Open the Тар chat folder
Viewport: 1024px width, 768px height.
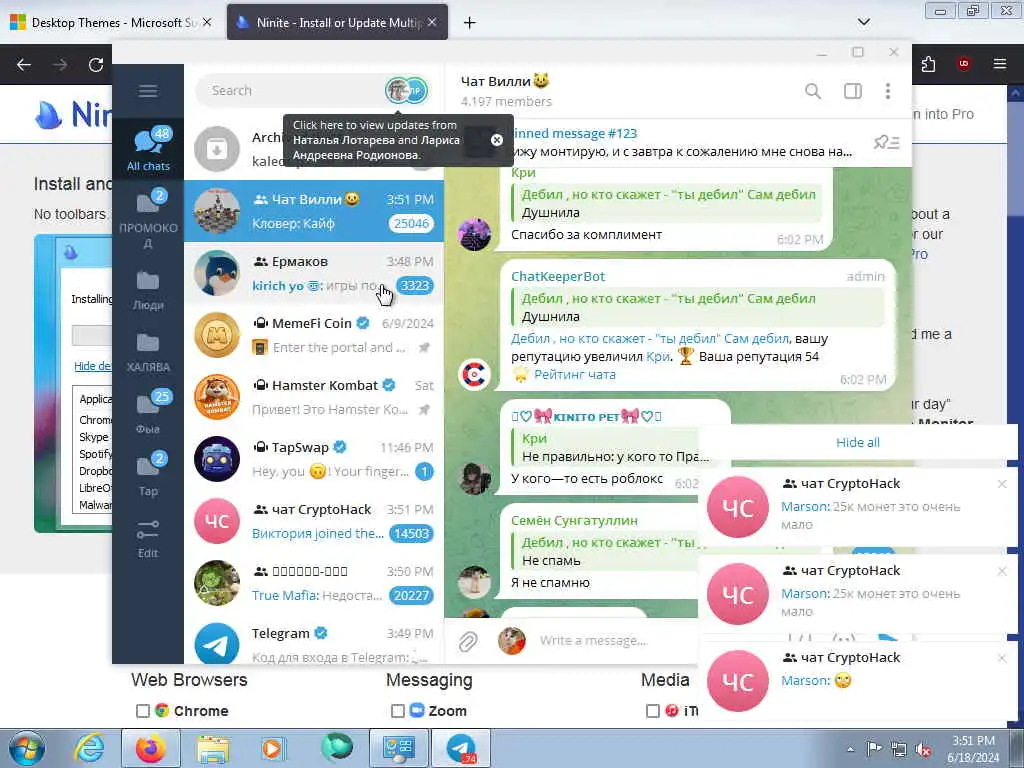tap(148, 476)
